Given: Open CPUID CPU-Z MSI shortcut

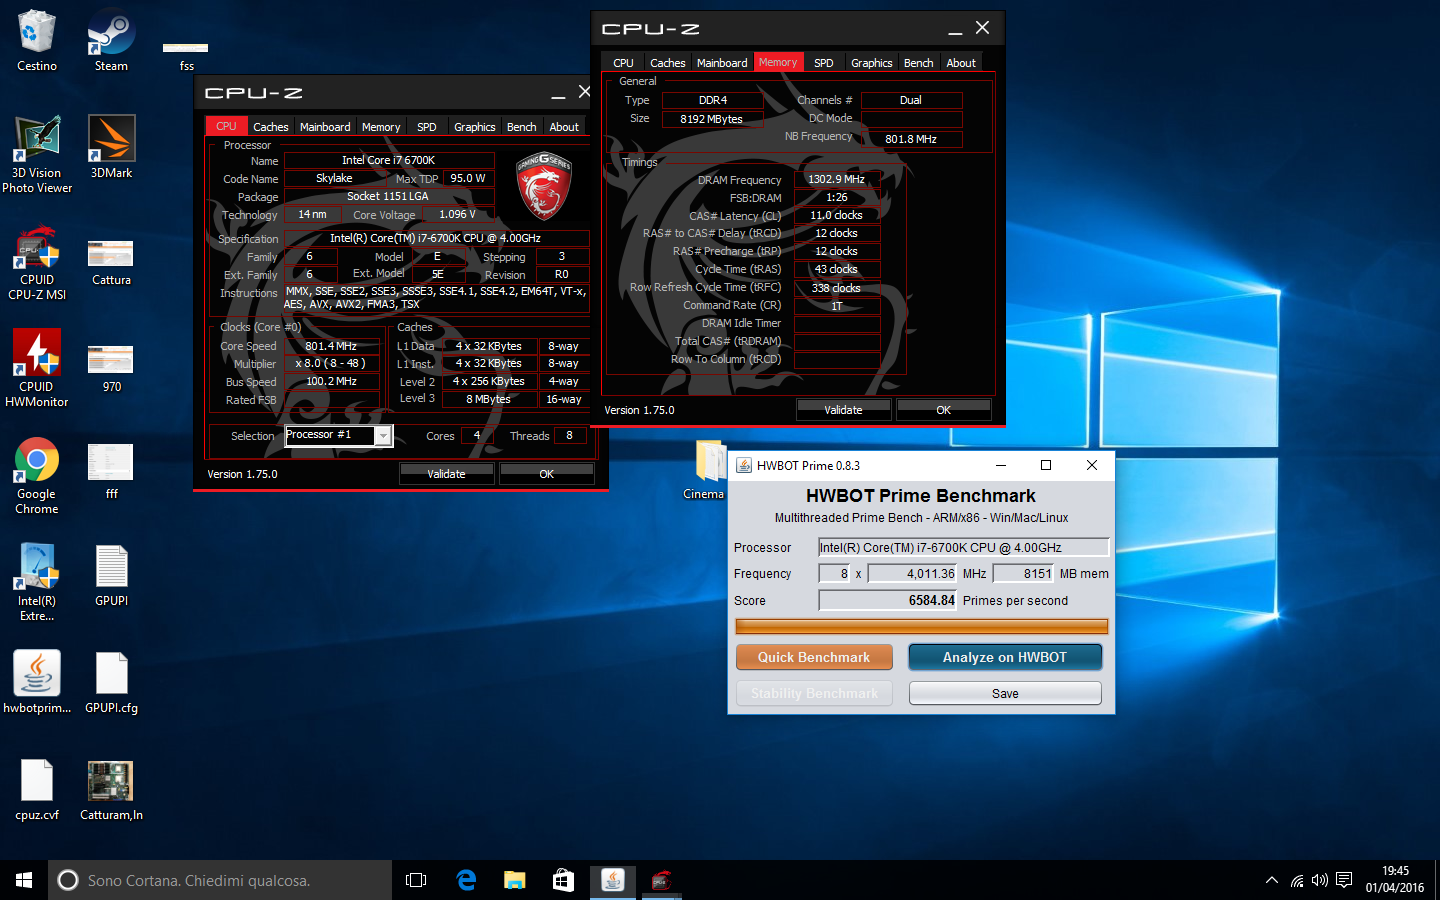Looking at the screenshot, I should click(37, 262).
